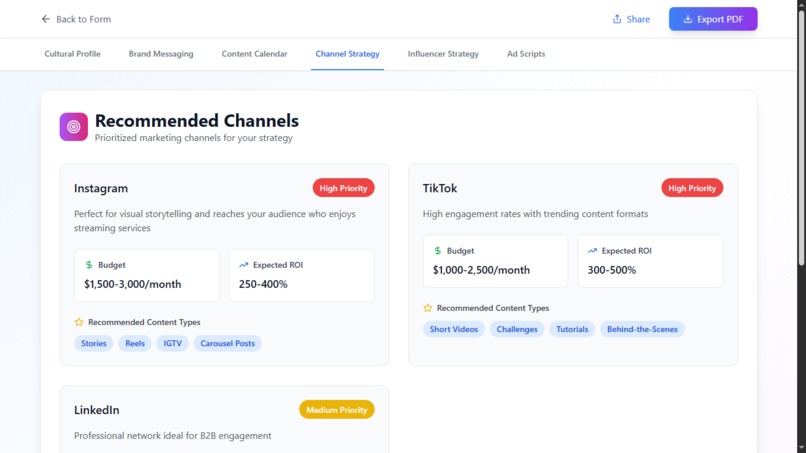Select the Reels content tag
Image resolution: width=806 pixels, height=453 pixels.
(135, 343)
